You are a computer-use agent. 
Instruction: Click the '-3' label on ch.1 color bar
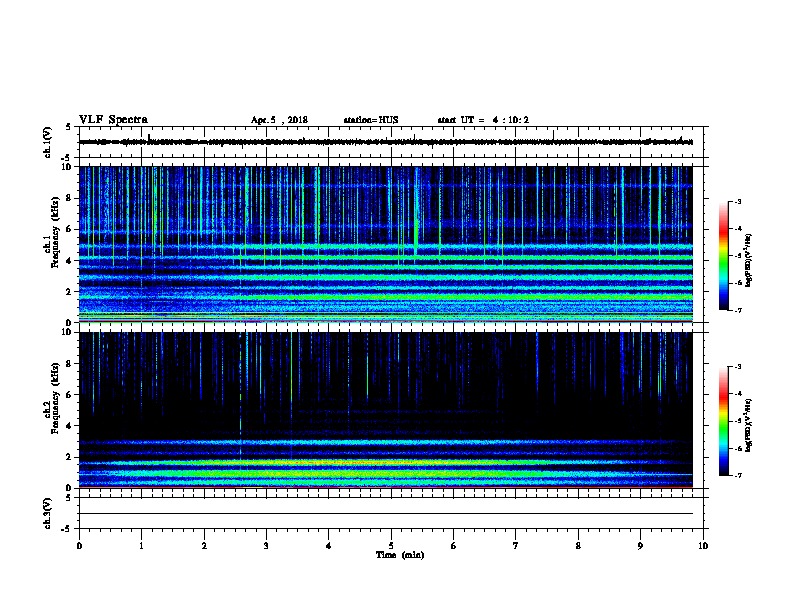click(x=737, y=201)
